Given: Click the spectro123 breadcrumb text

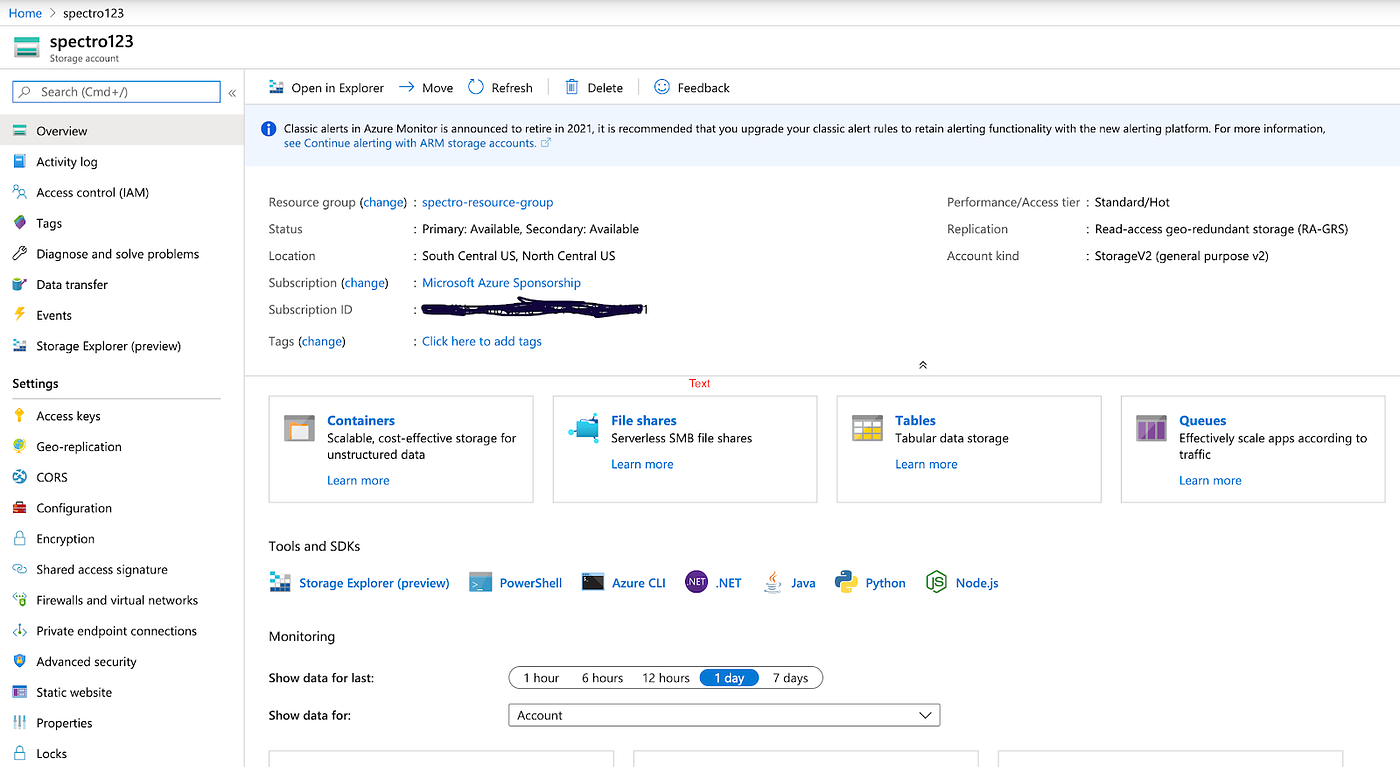Looking at the screenshot, I should click(93, 13).
